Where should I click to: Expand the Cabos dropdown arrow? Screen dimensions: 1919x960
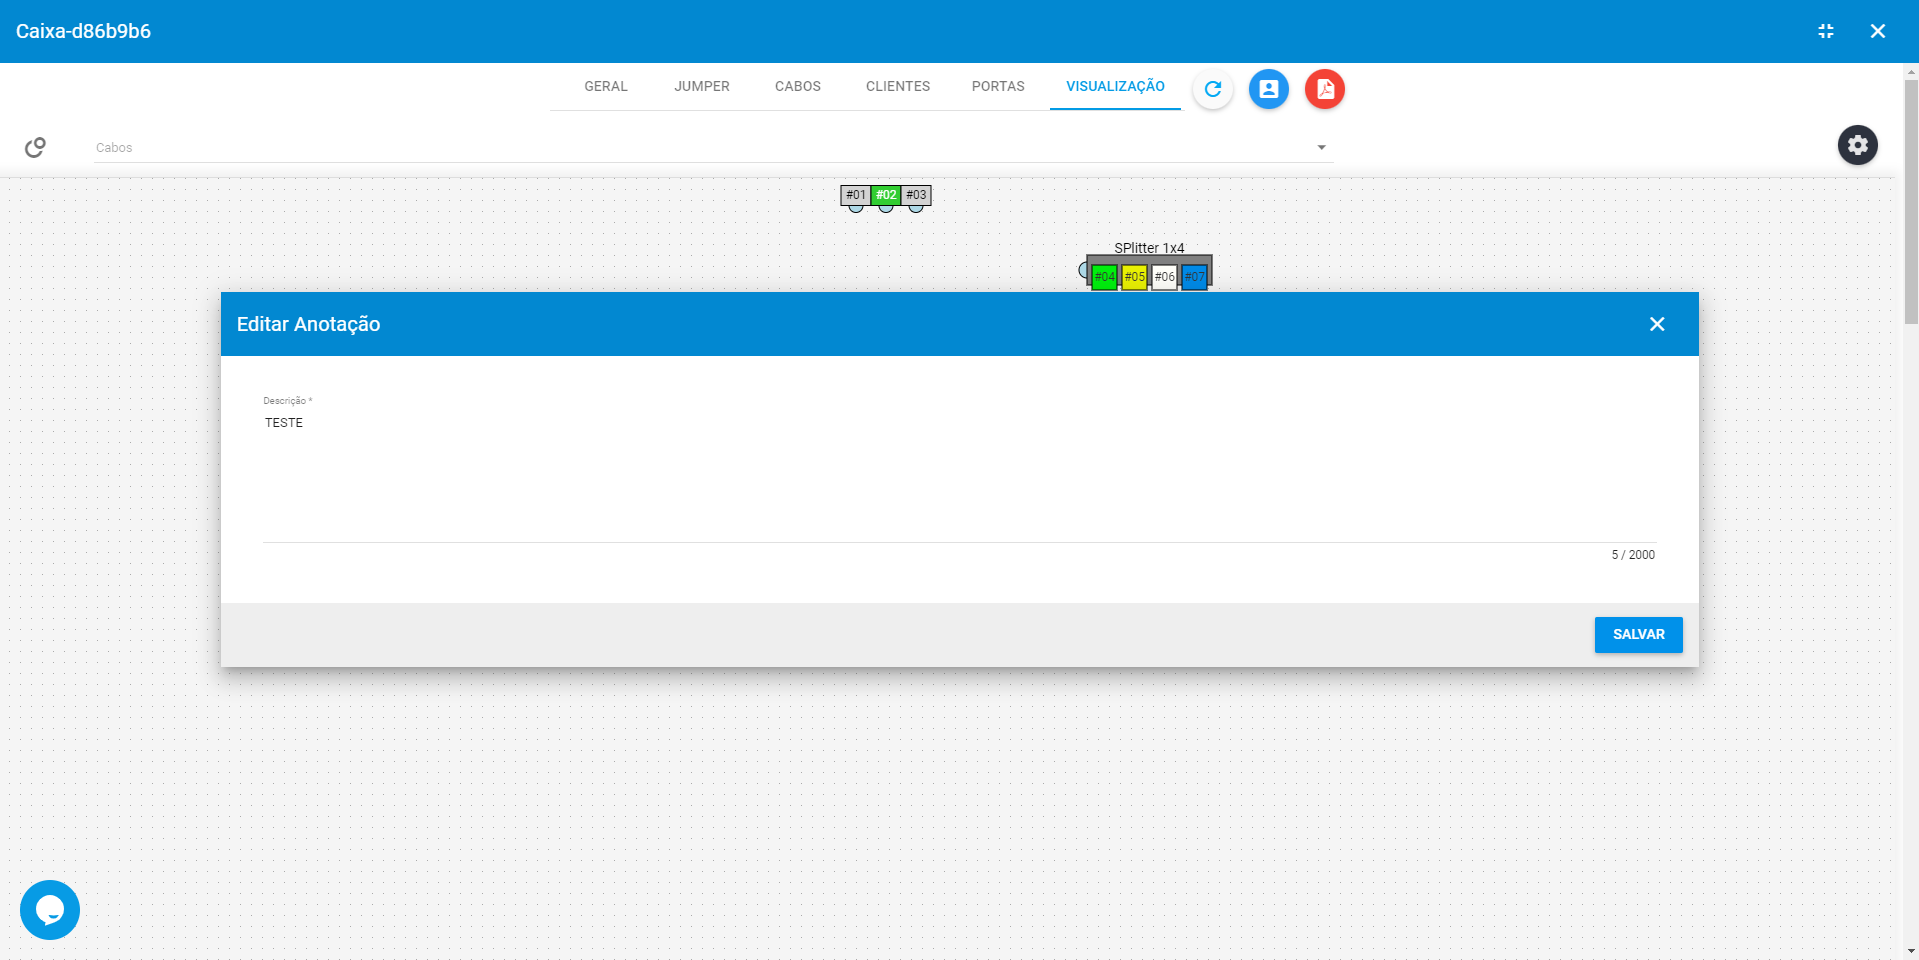point(1321,147)
